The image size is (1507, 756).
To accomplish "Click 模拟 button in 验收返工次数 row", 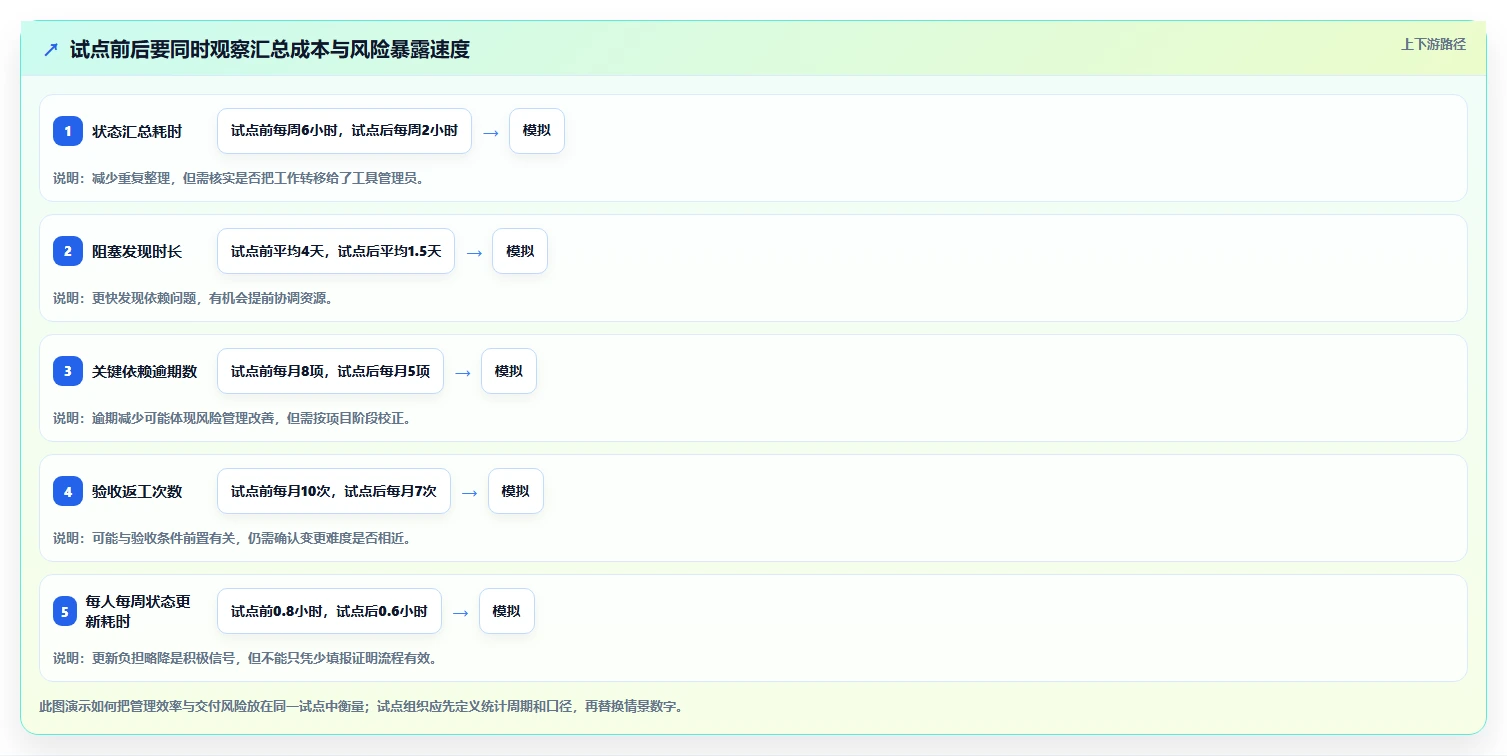I will tap(516, 491).
